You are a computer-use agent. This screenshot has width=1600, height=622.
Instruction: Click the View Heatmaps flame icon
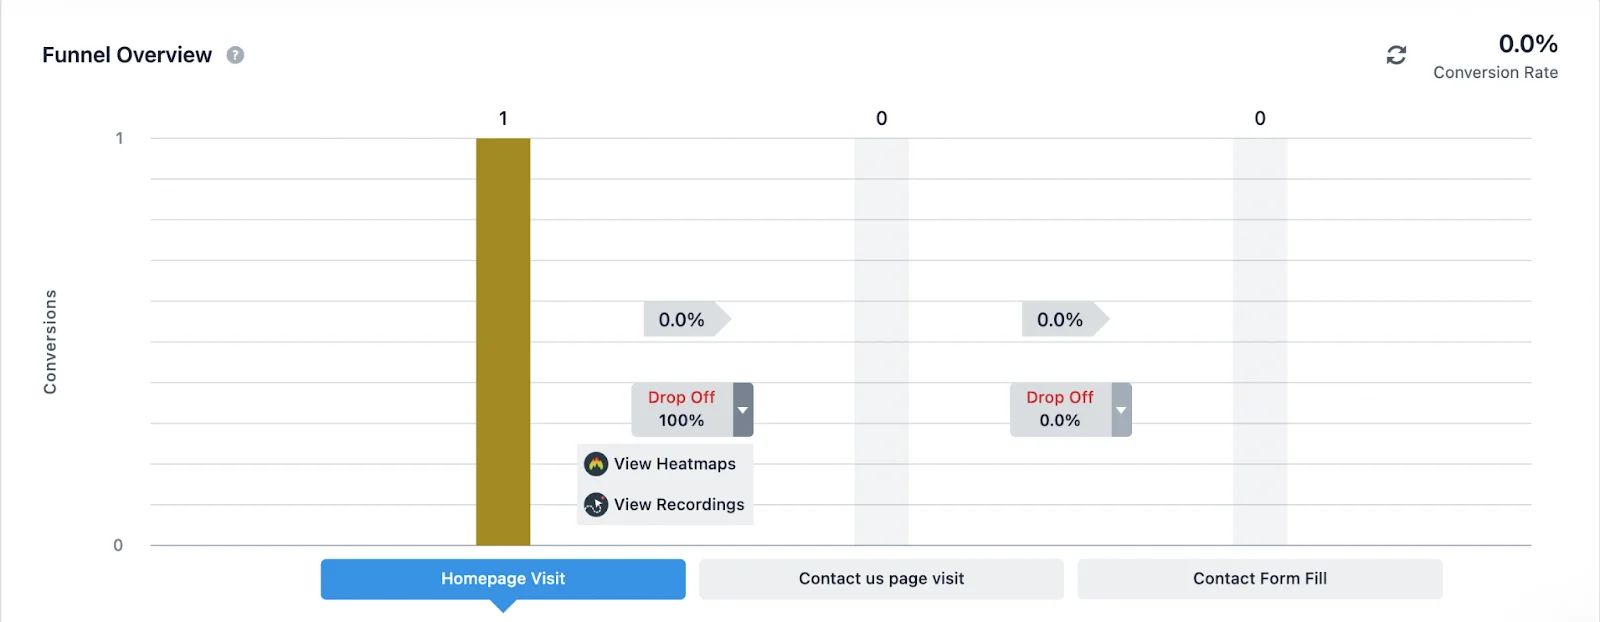pyautogui.click(x=596, y=464)
